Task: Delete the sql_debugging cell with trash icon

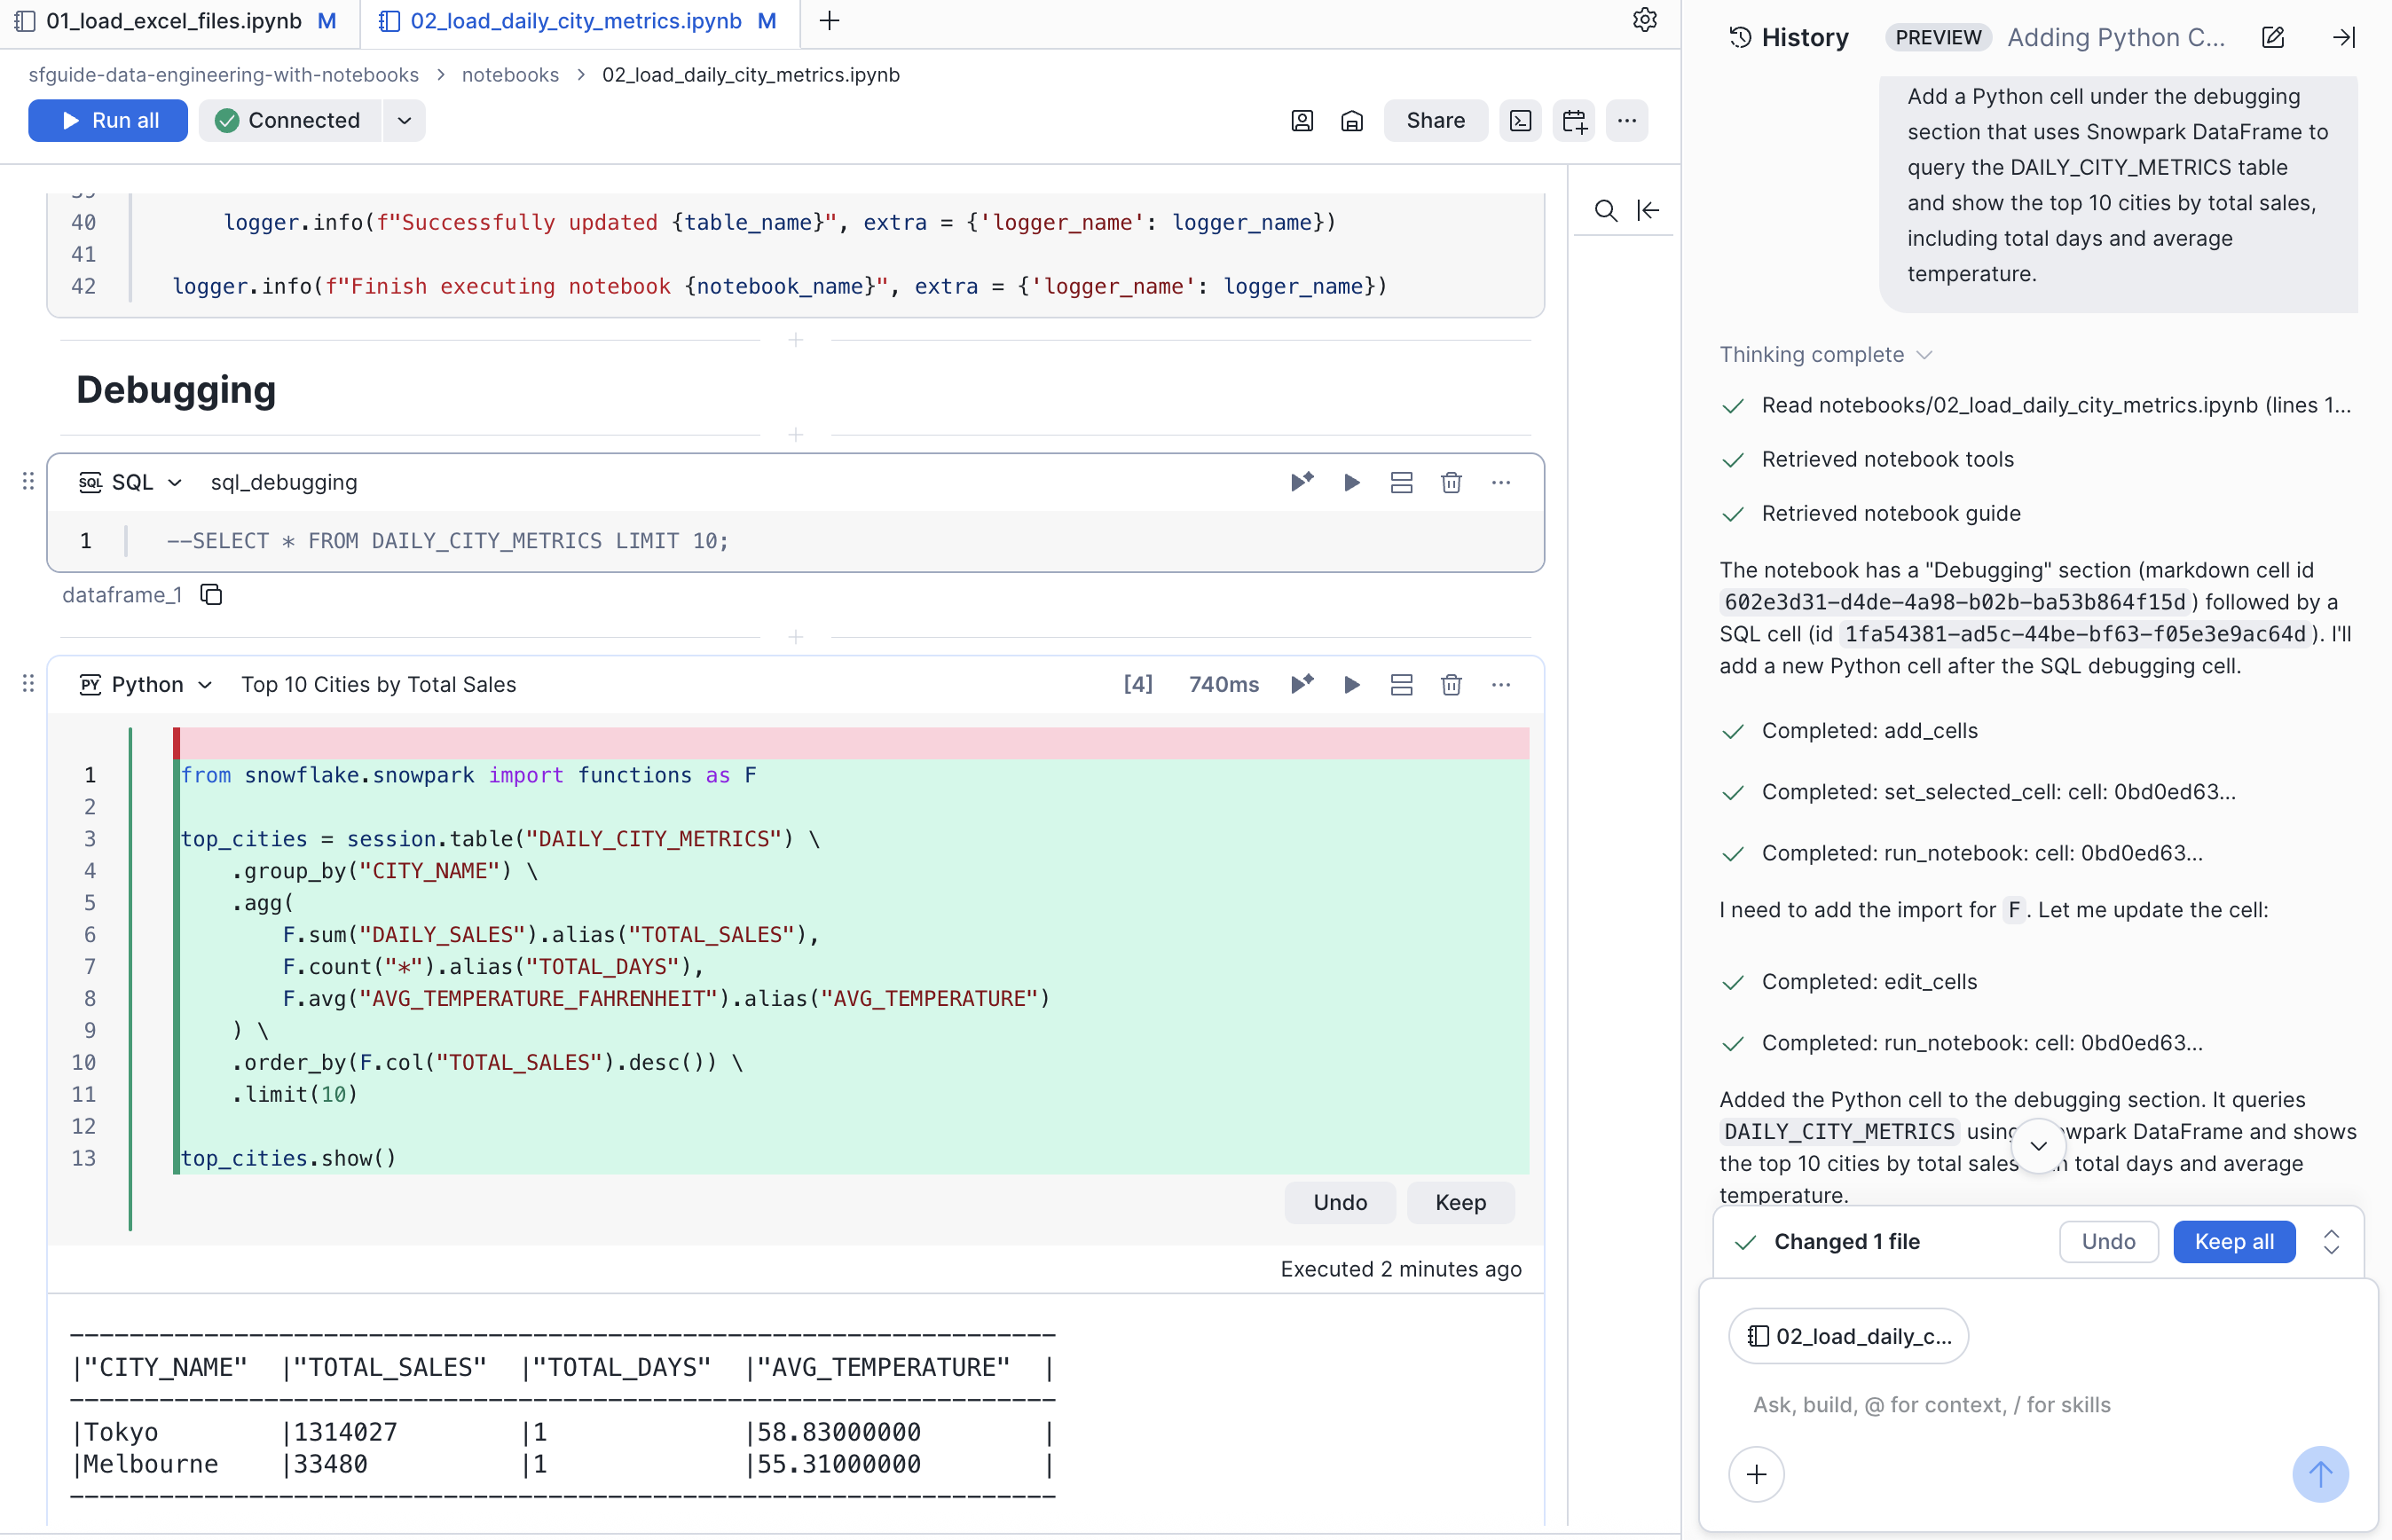Action: tap(1451, 483)
